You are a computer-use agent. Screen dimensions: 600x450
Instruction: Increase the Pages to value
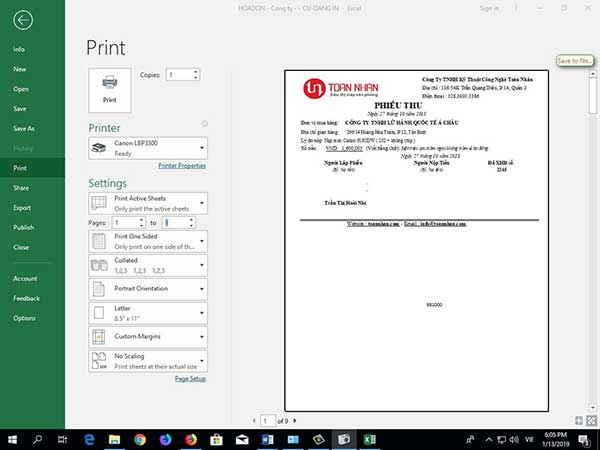click(192, 220)
